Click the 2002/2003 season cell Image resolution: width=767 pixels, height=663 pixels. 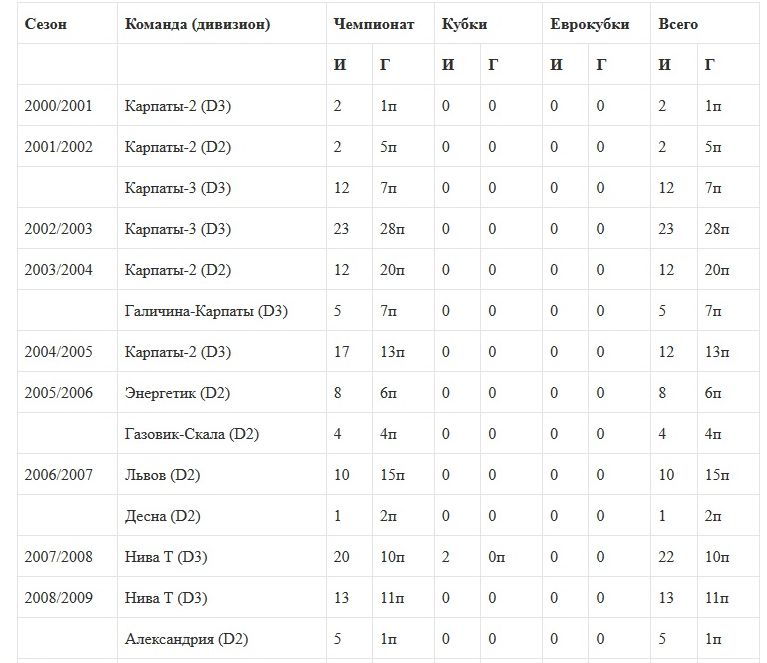click(x=58, y=229)
